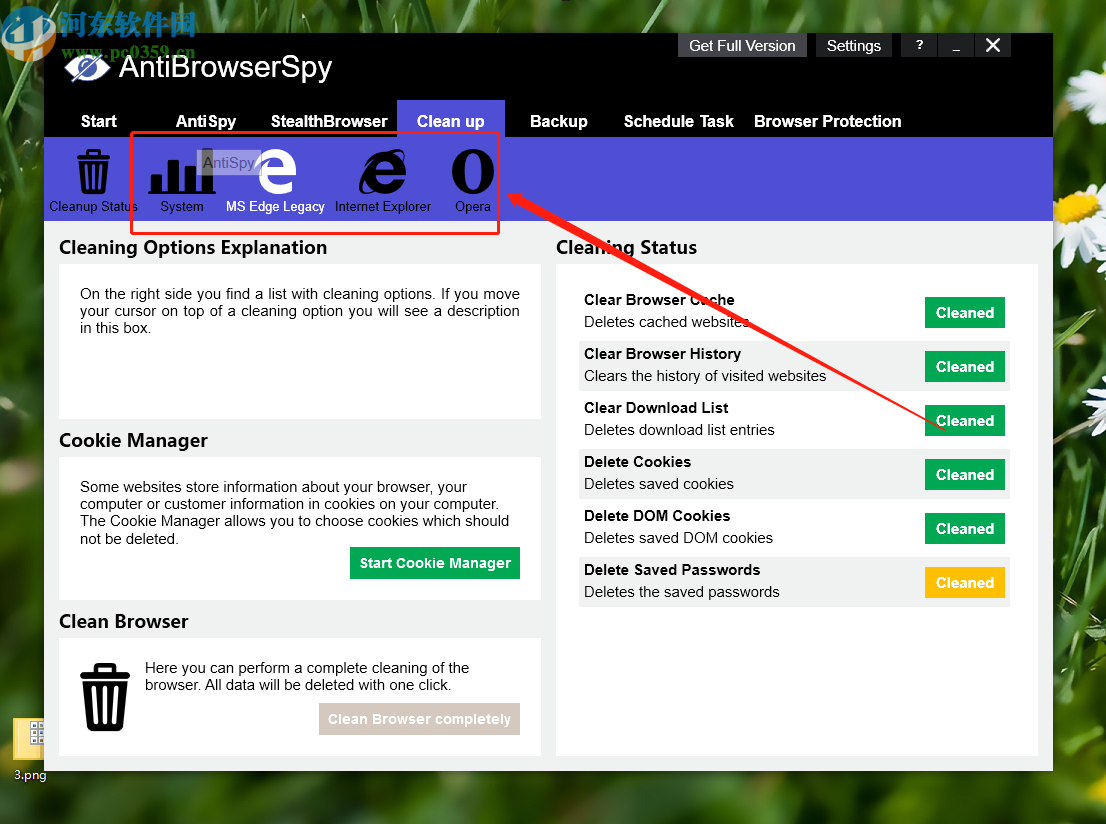Viewport: 1106px width, 824px height.
Task: Start the Cookie Manager
Action: click(434, 563)
